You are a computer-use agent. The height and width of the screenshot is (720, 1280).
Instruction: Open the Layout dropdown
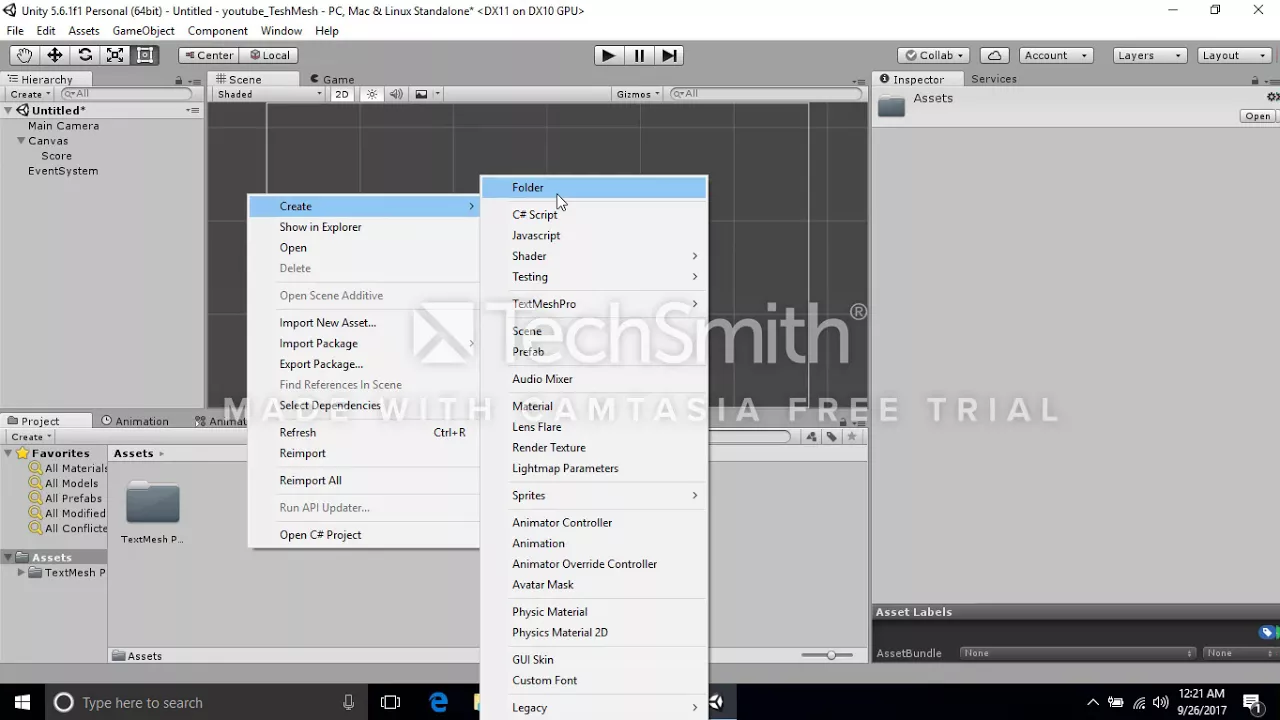1233,55
